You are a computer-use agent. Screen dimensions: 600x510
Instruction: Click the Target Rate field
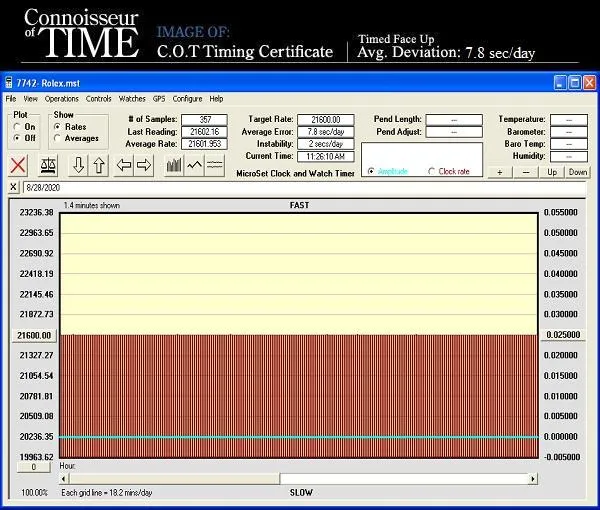coord(326,119)
